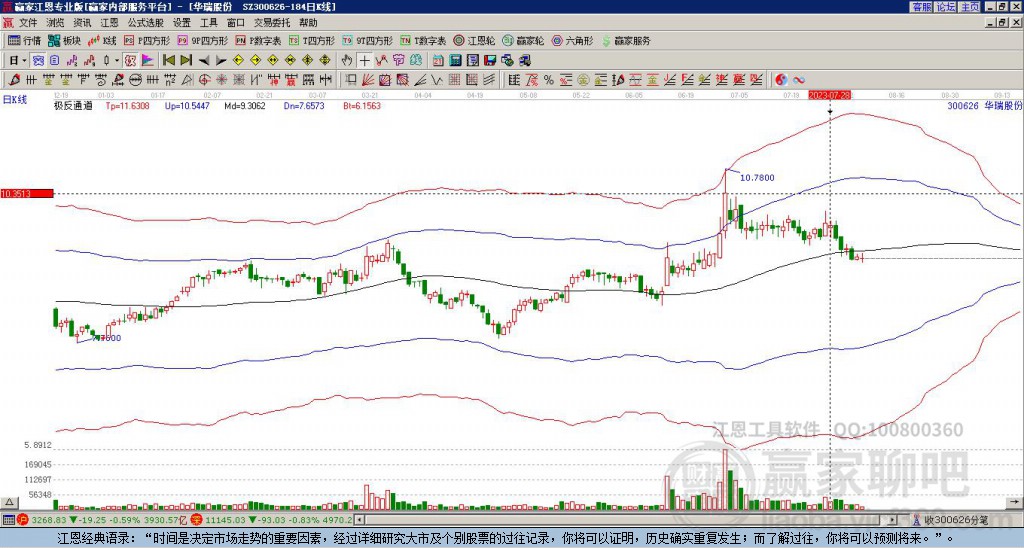1024x548 pixels.
Task: Click the 收300626分笔 status entry
Action: point(951,520)
